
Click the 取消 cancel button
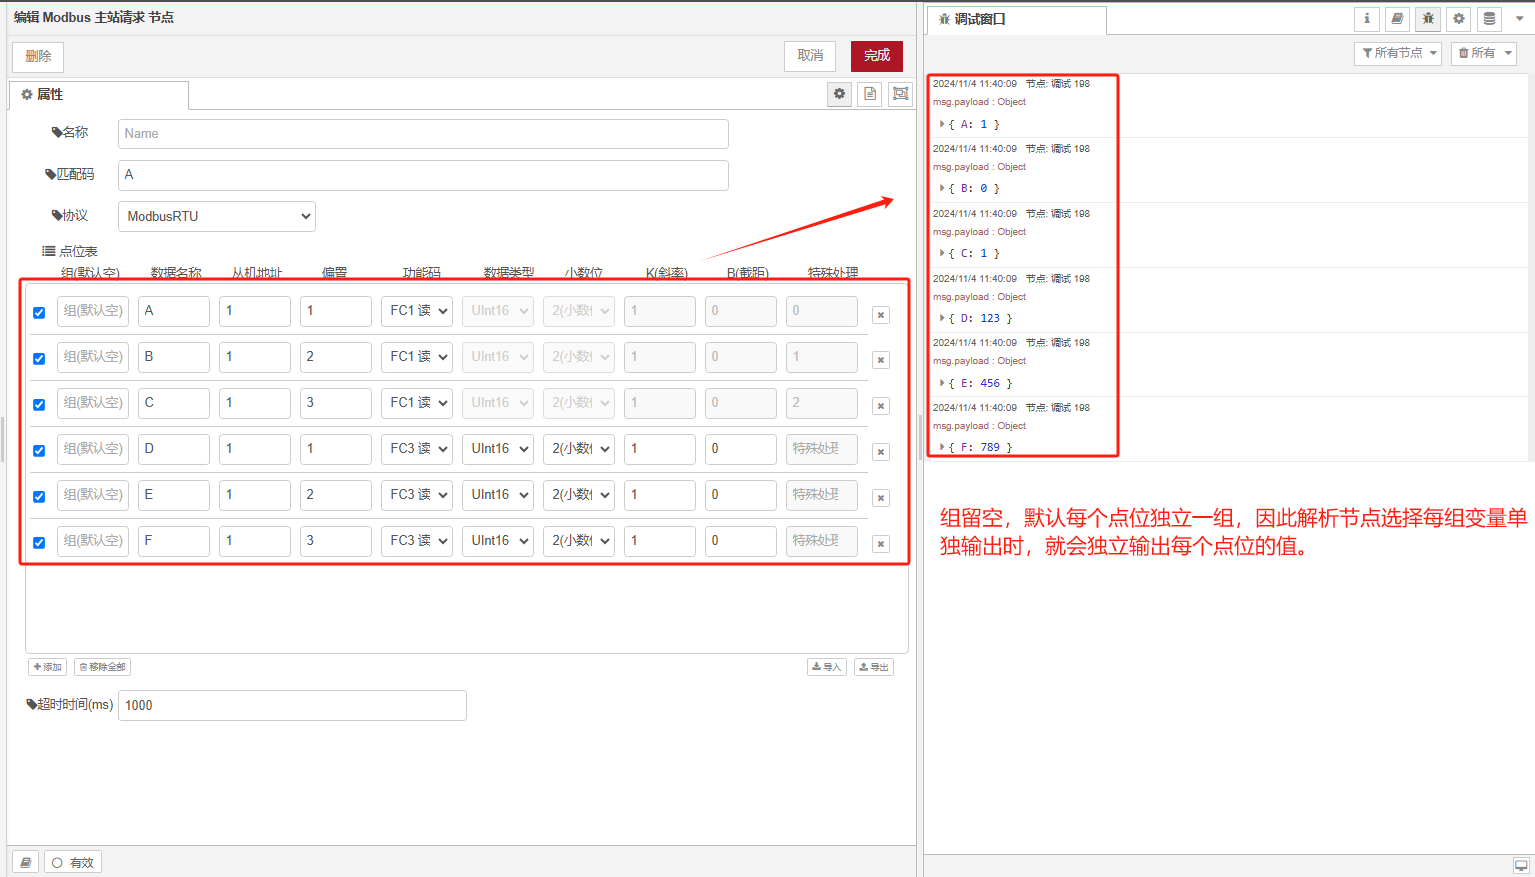click(810, 56)
